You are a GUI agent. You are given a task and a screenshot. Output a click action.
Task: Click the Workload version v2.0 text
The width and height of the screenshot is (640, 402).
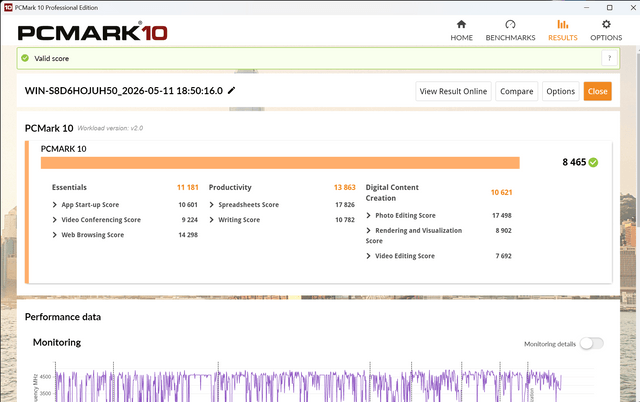[110, 128]
